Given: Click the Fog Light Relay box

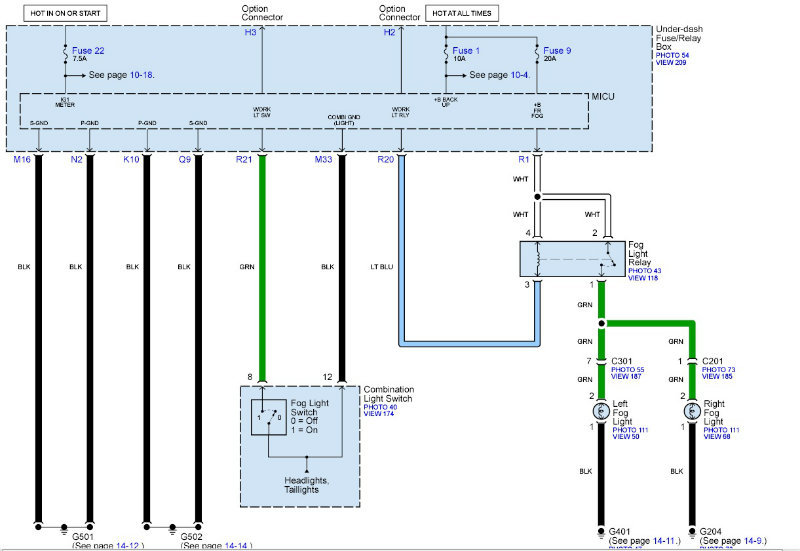Looking at the screenshot, I should click(x=572, y=259).
